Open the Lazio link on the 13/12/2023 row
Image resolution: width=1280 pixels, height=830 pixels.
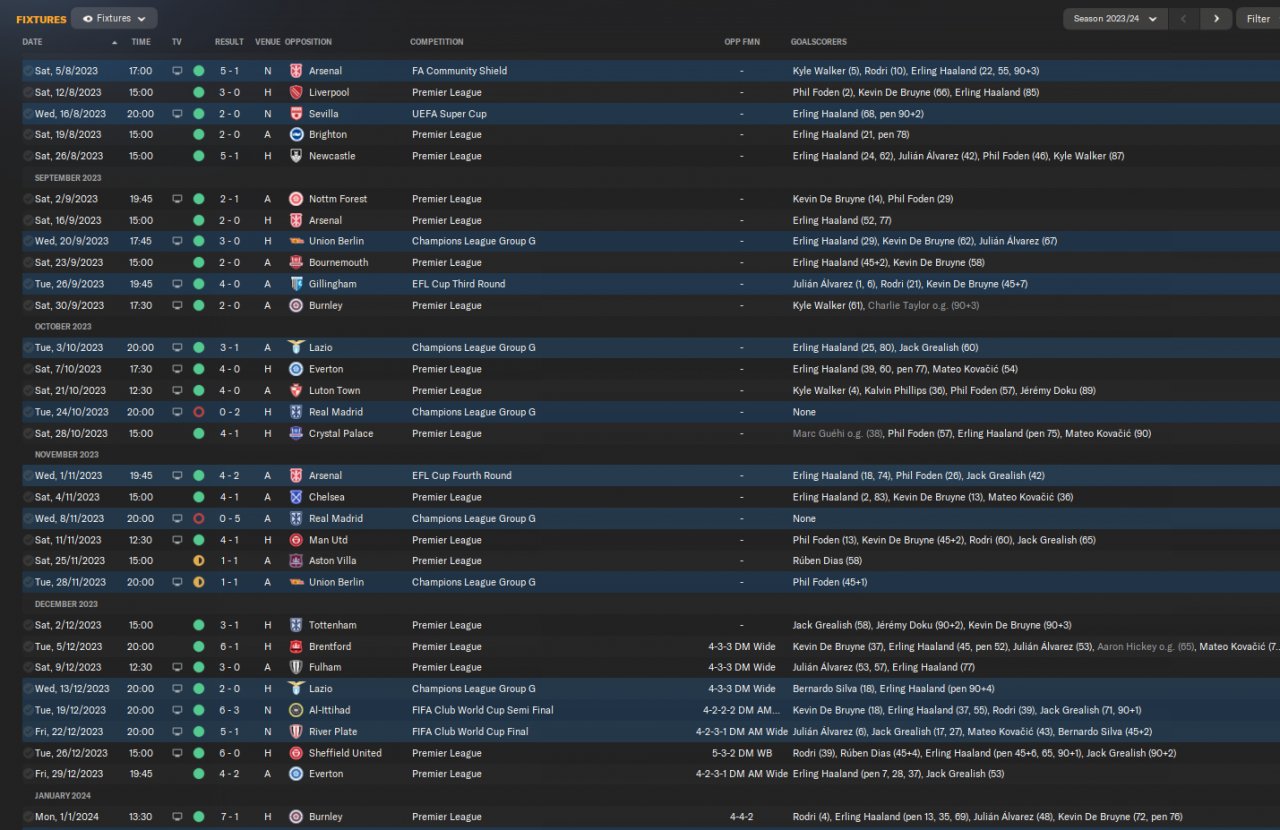click(320, 689)
